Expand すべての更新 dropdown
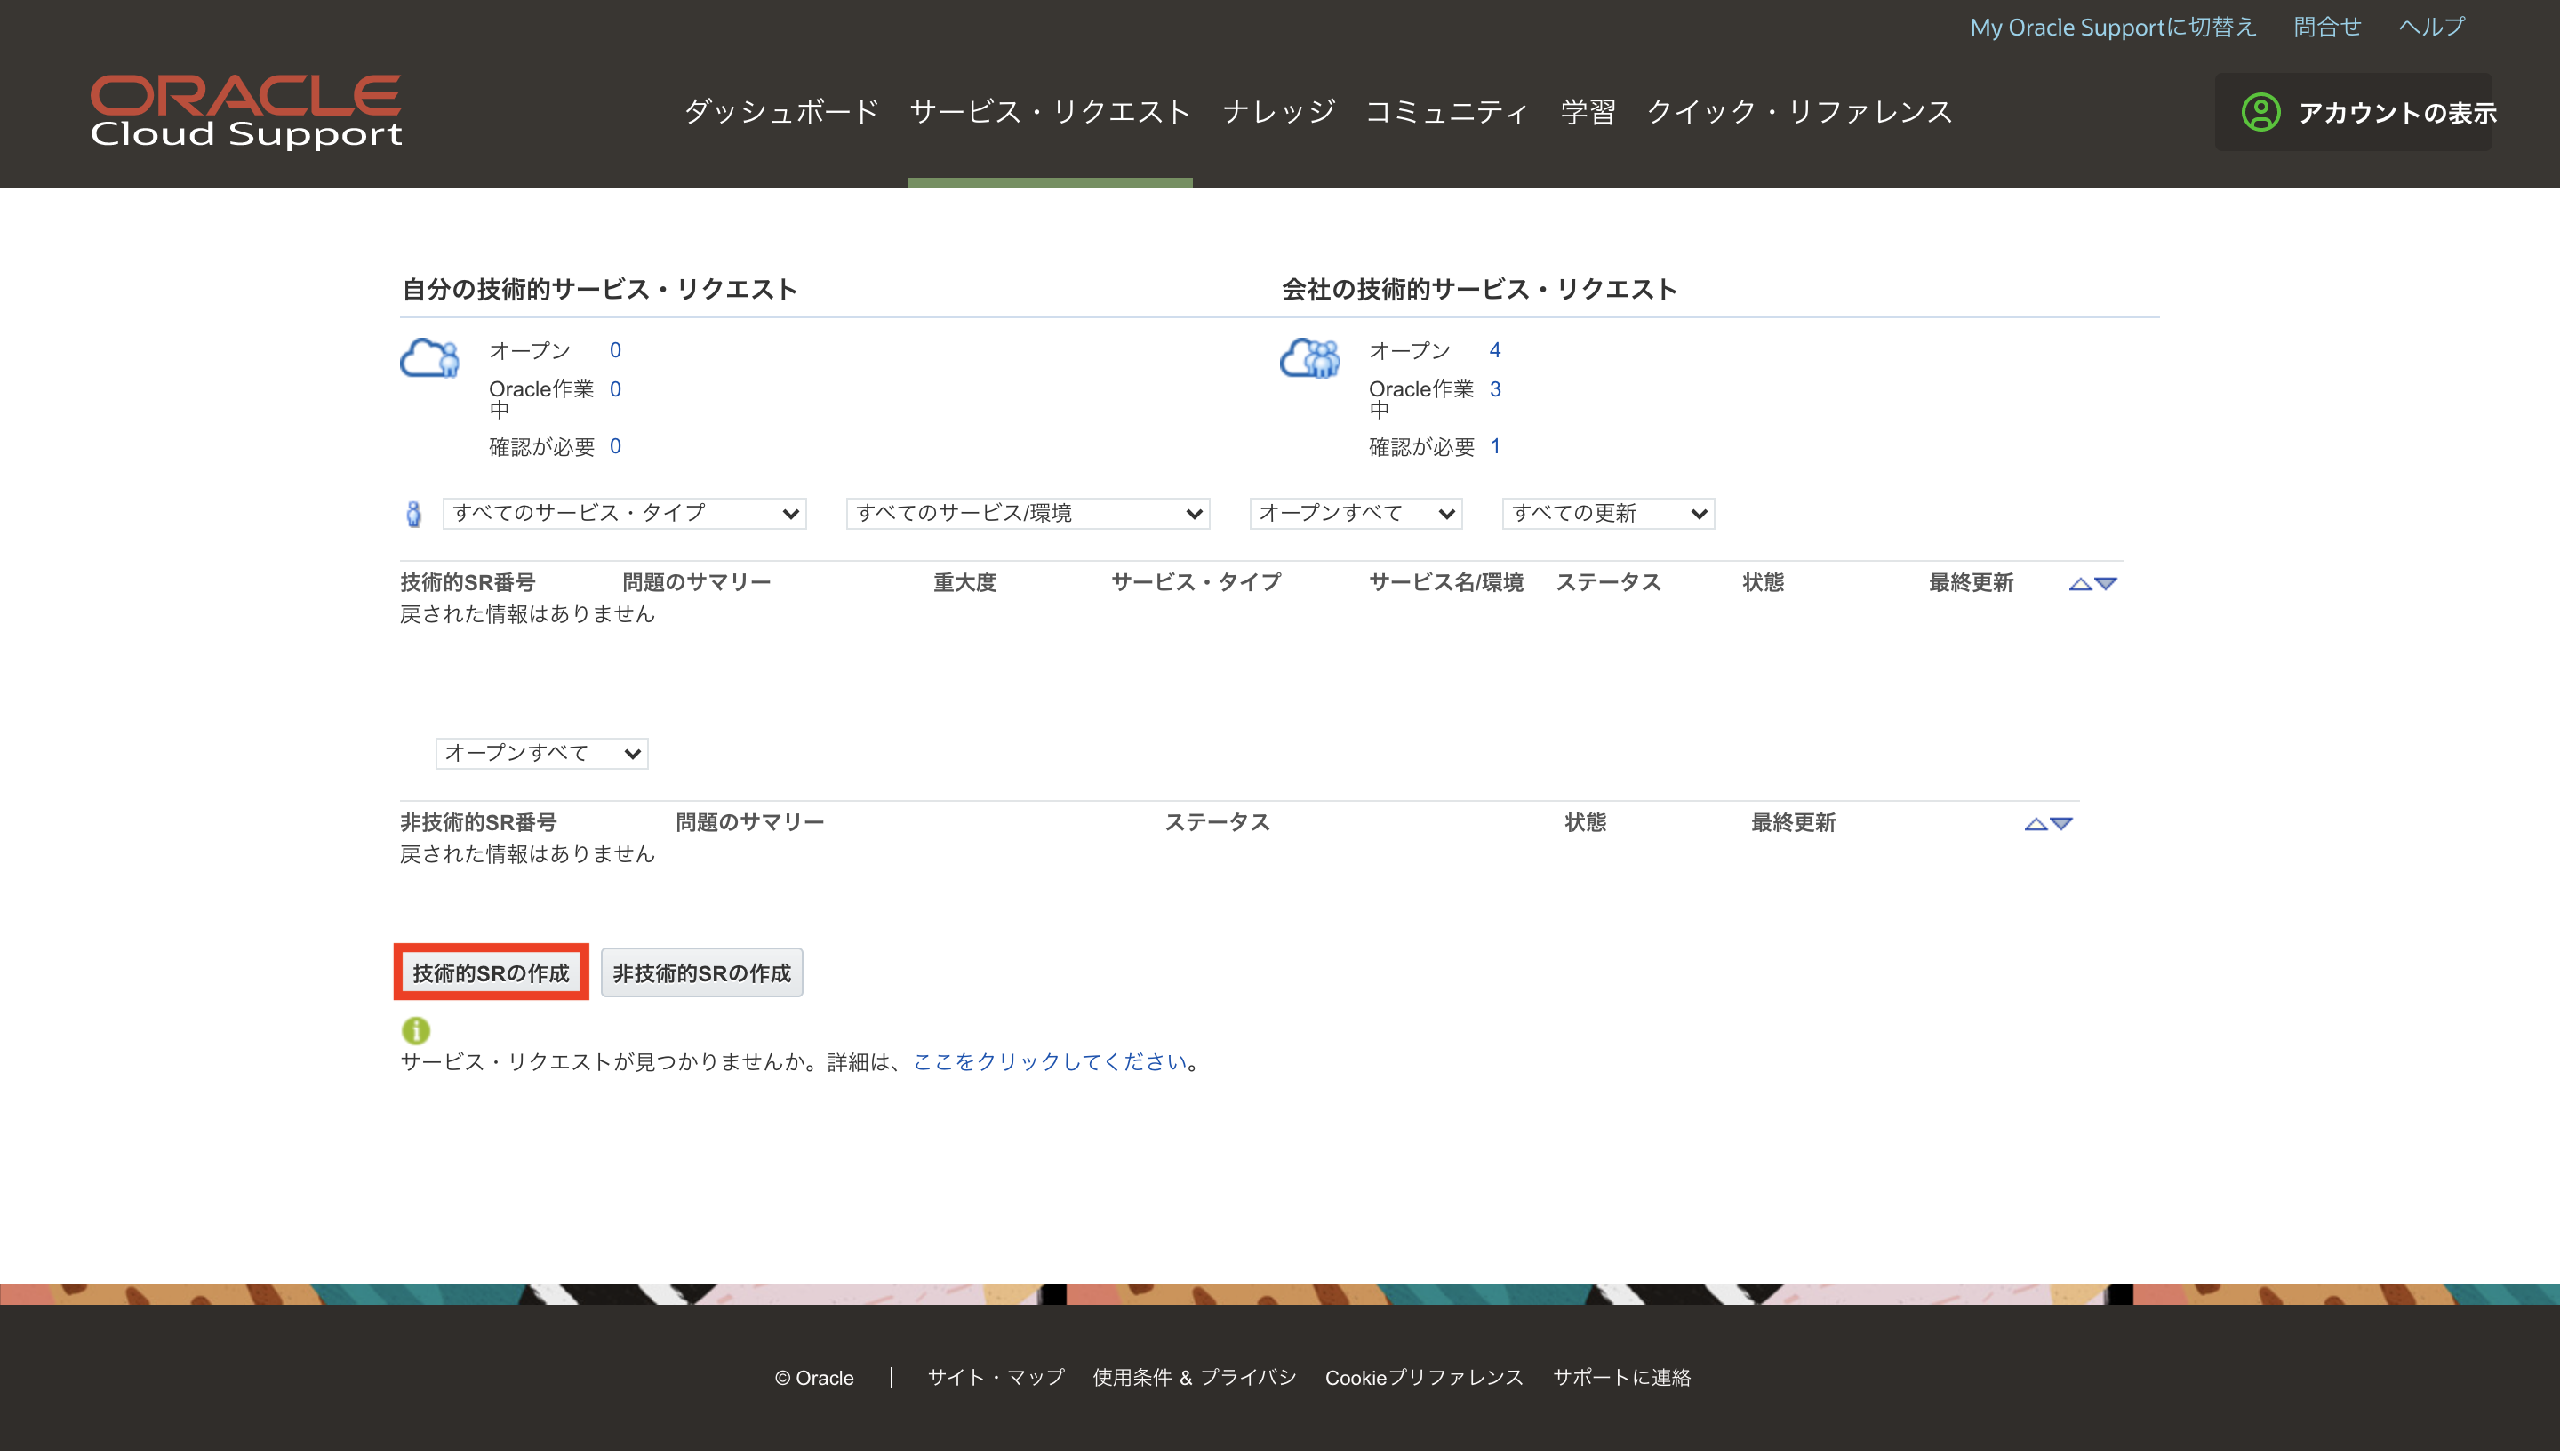 (1604, 514)
